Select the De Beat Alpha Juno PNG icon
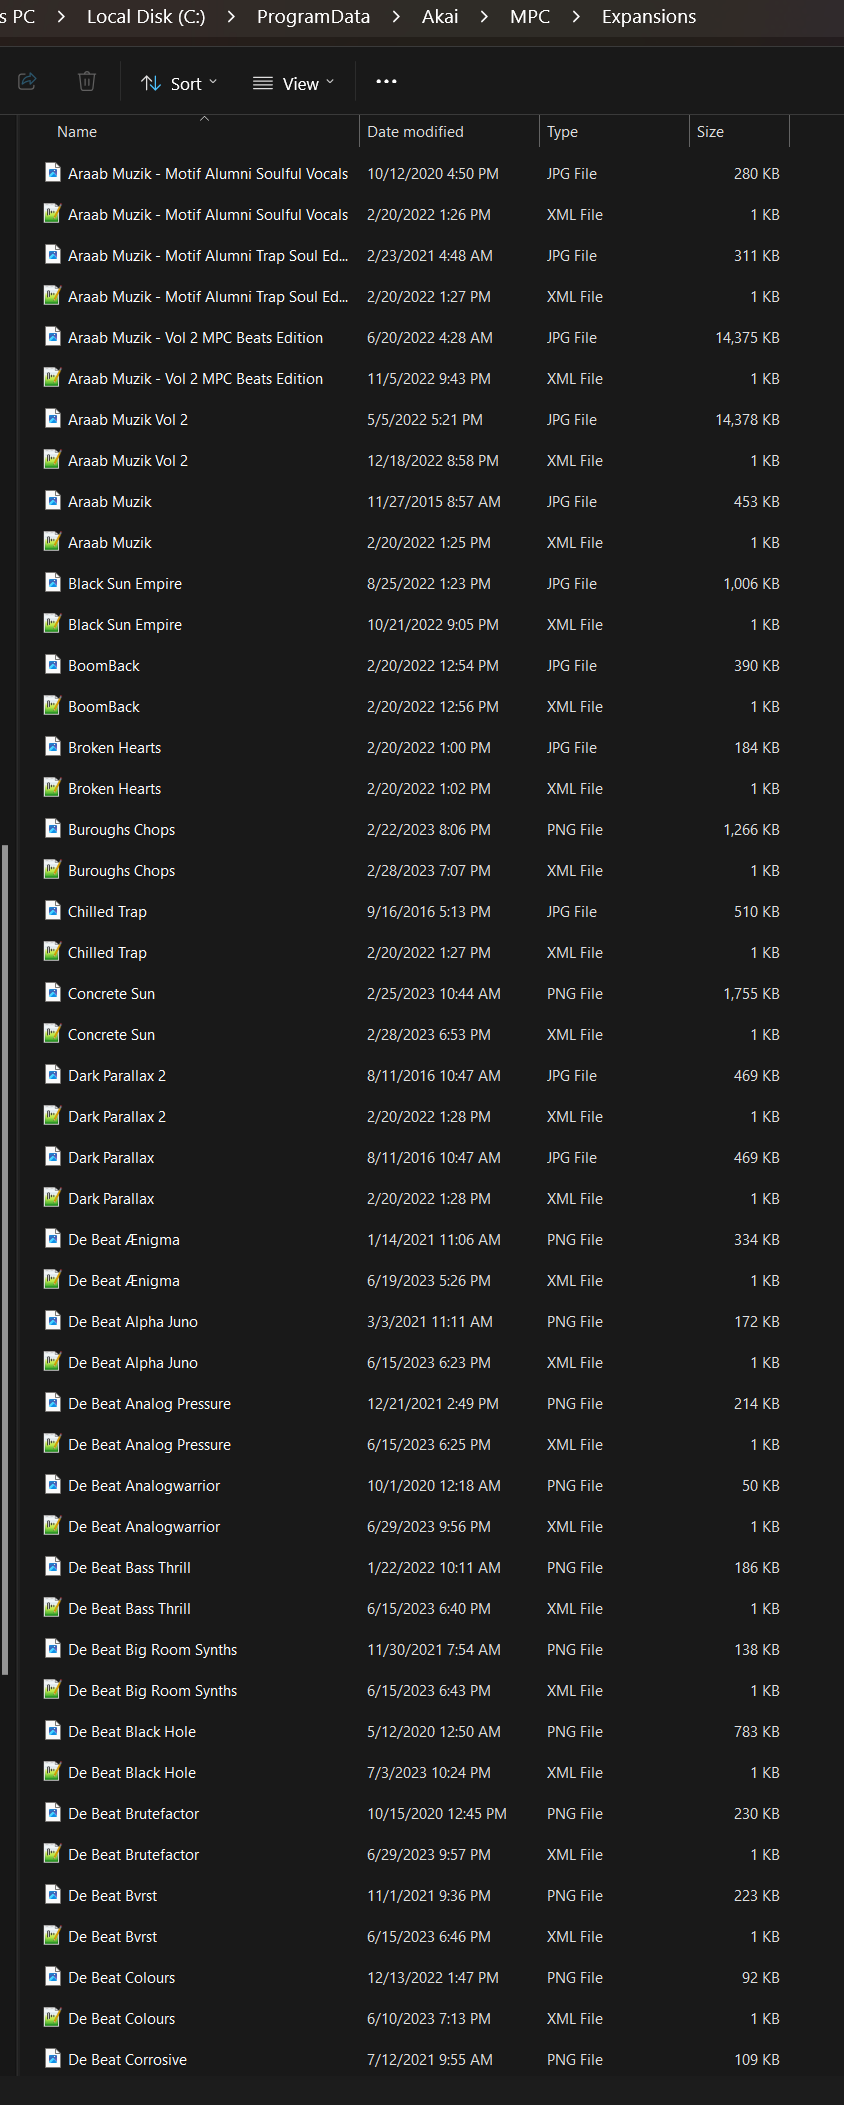844x2105 pixels. pyautogui.click(x=53, y=1321)
